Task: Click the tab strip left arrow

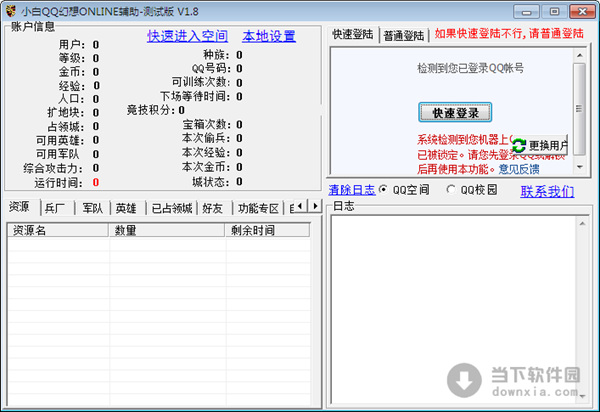Action: (x=300, y=206)
